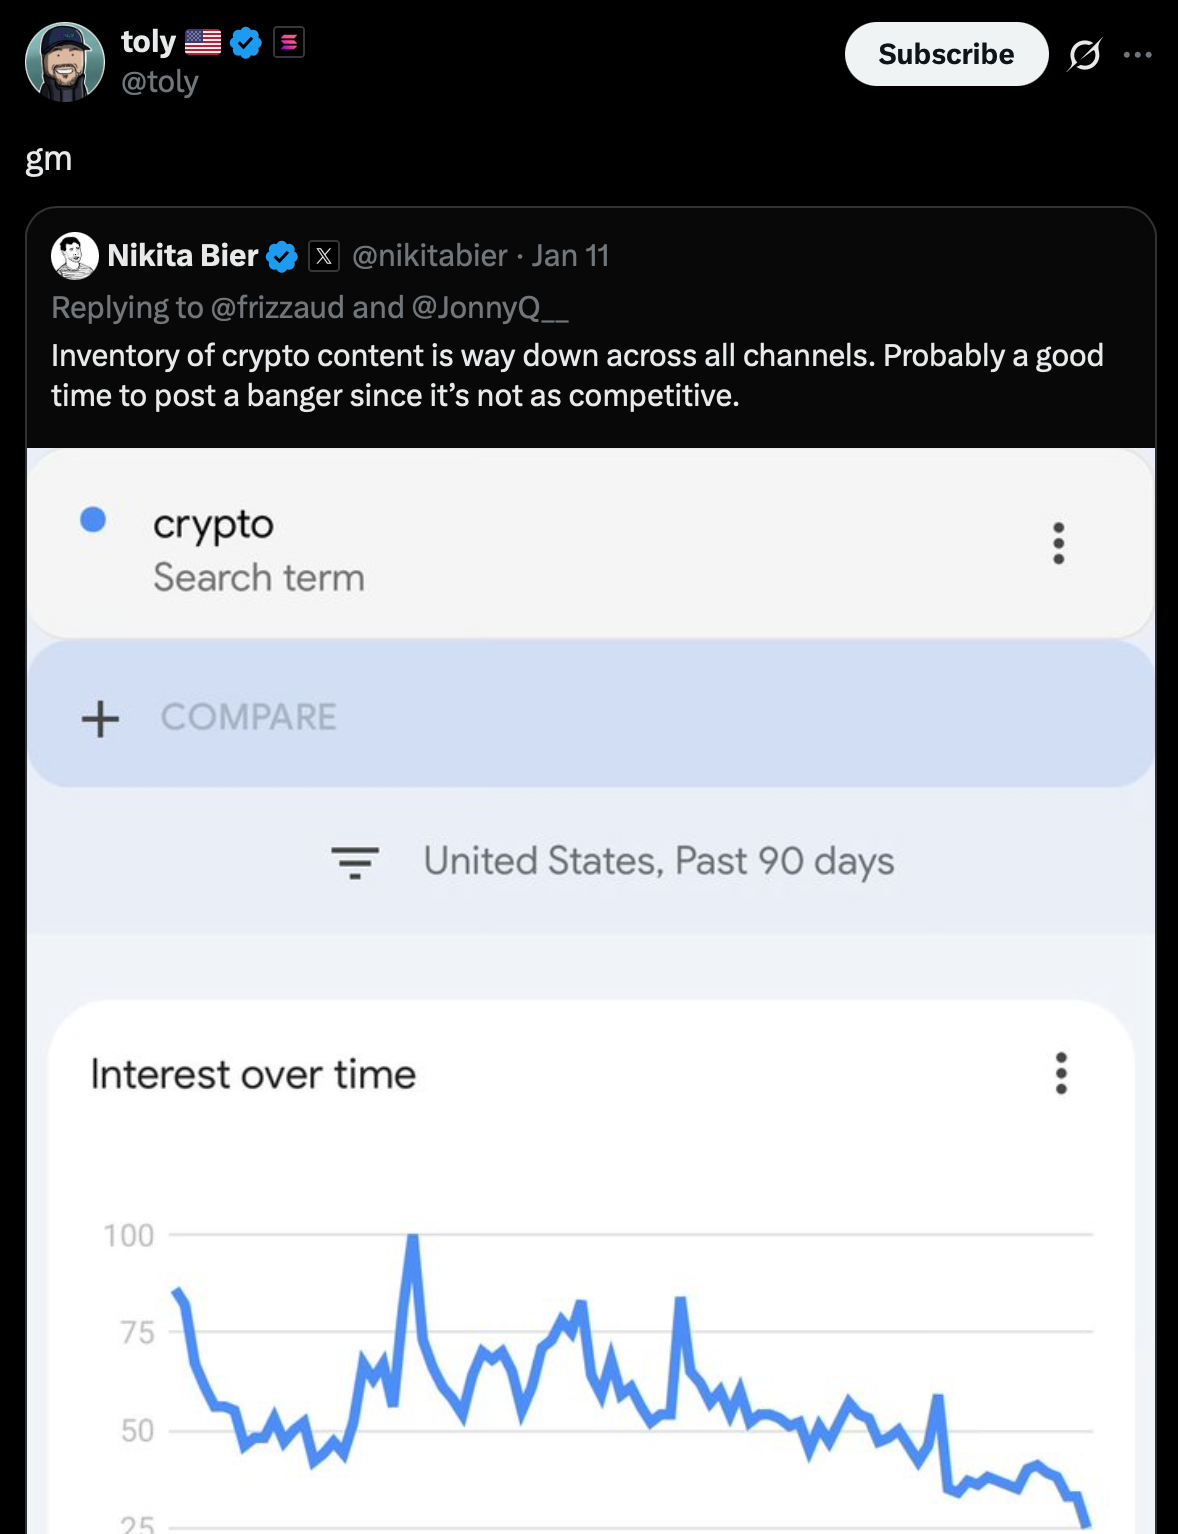1178x1534 pixels.
Task: Open Interest over time options menu
Action: [1061, 1073]
